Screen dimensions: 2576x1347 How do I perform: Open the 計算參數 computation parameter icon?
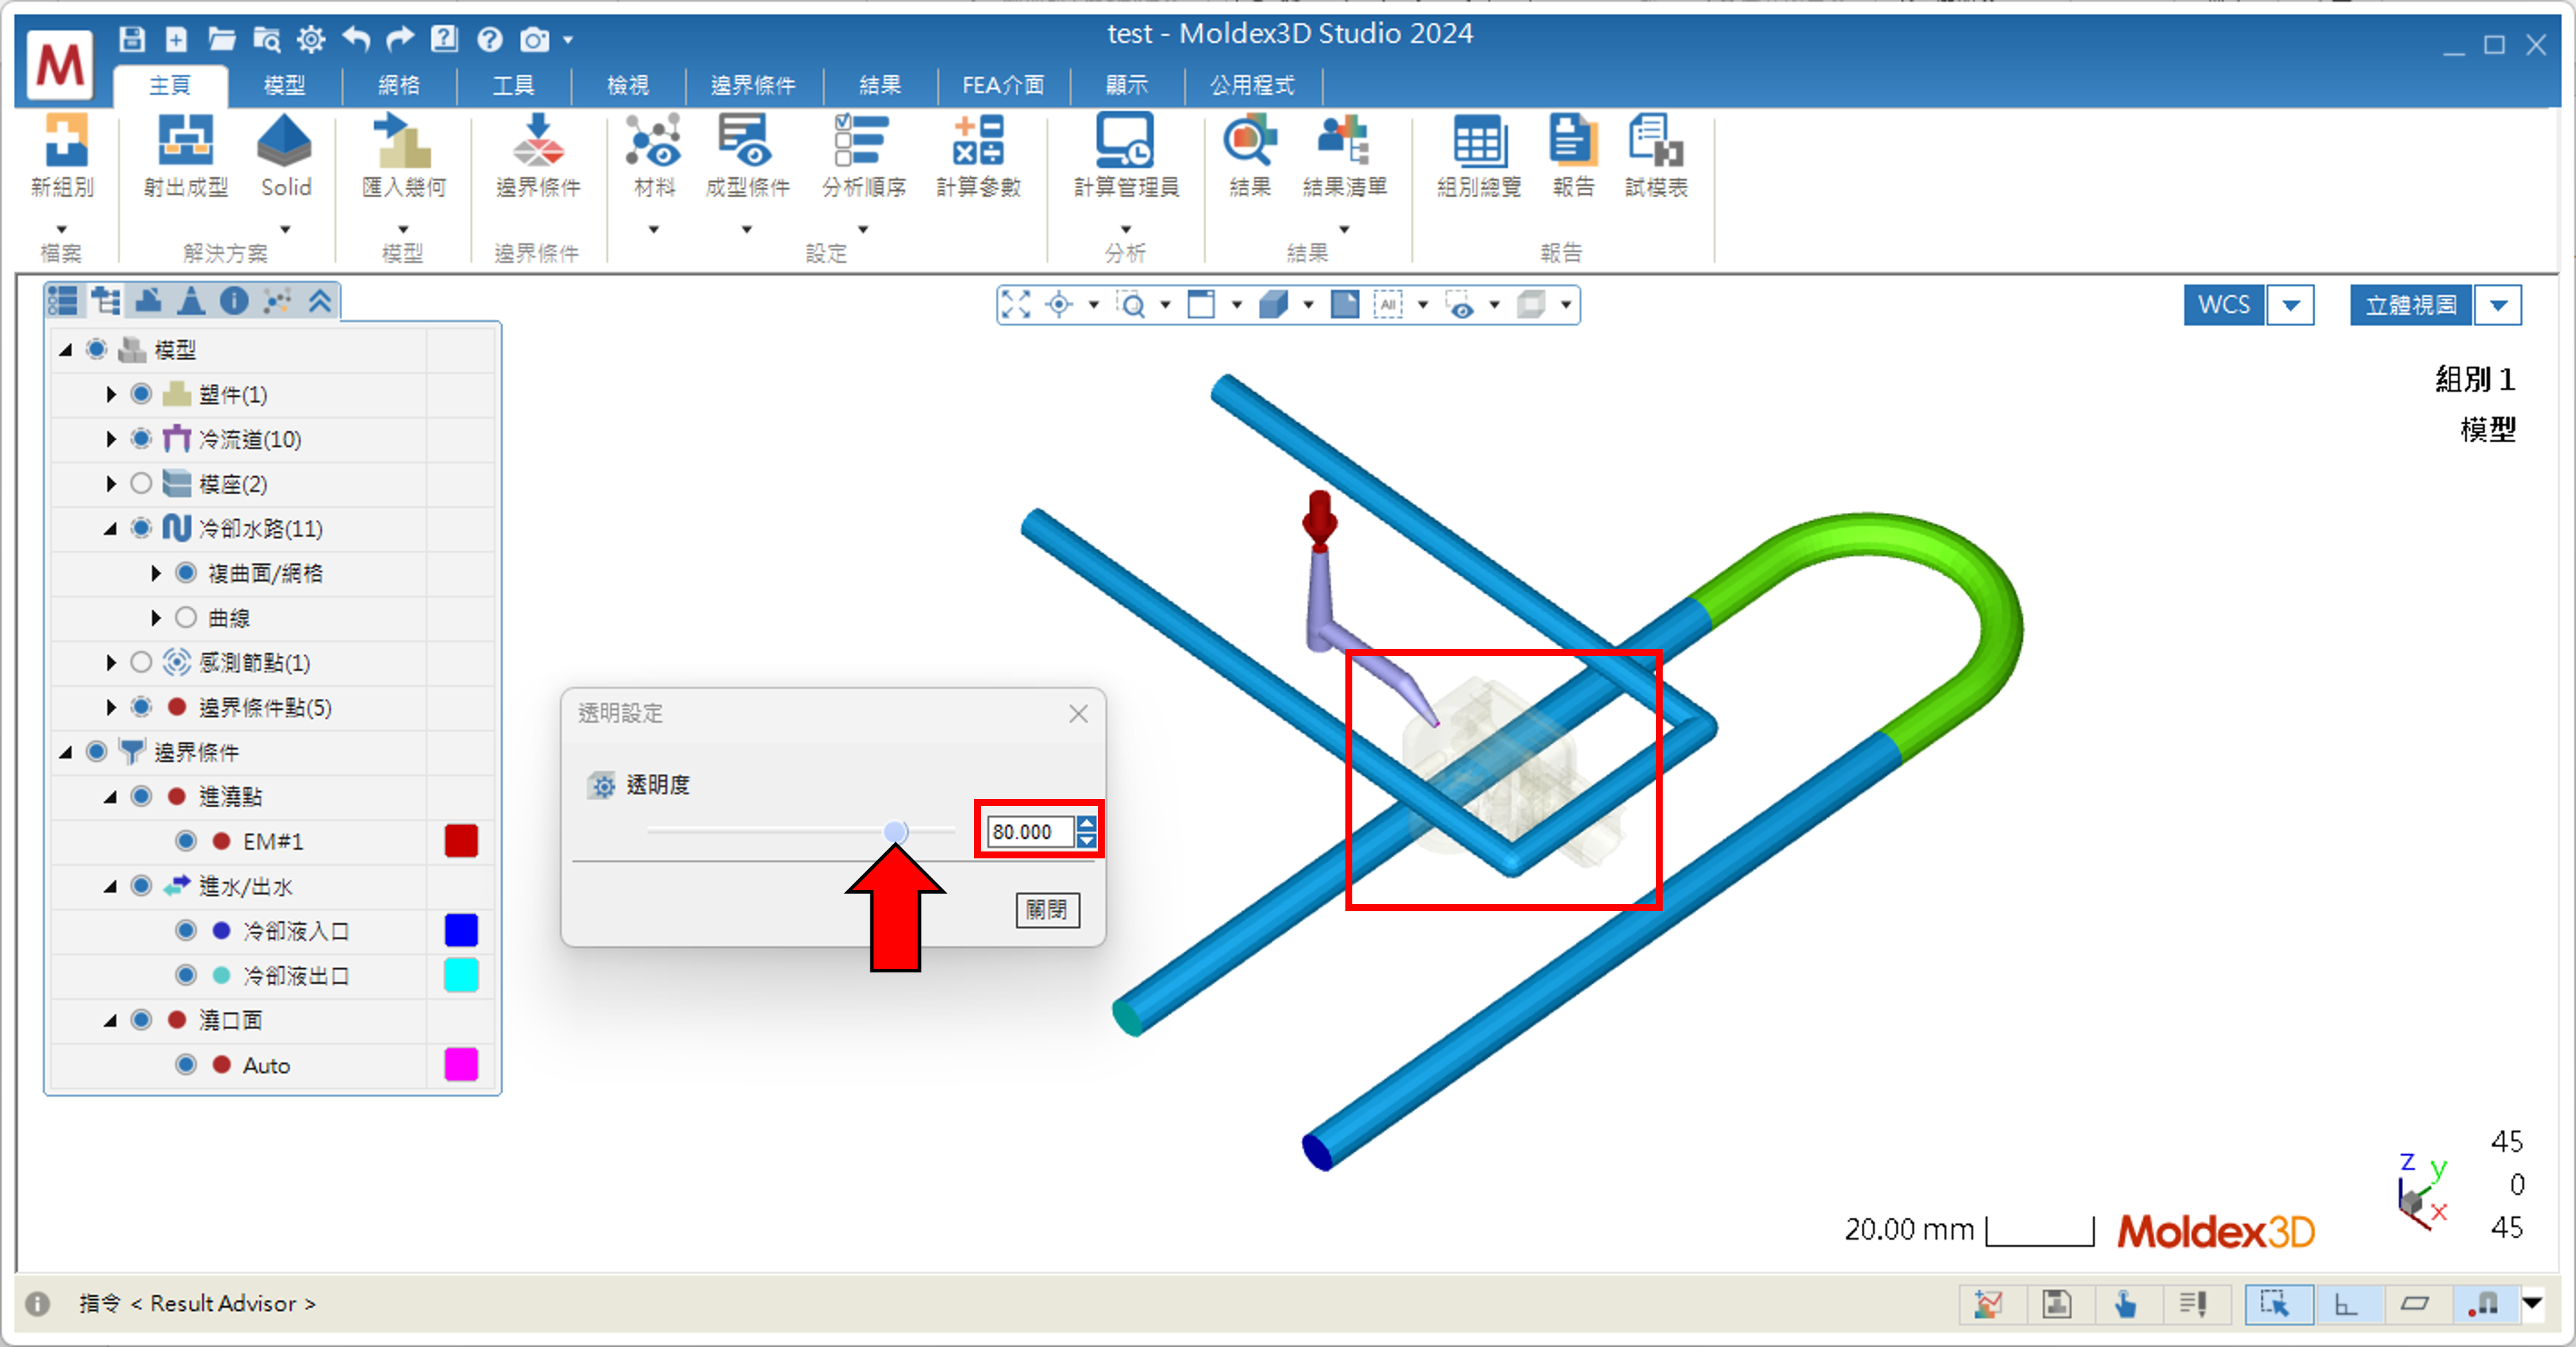pyautogui.click(x=978, y=140)
